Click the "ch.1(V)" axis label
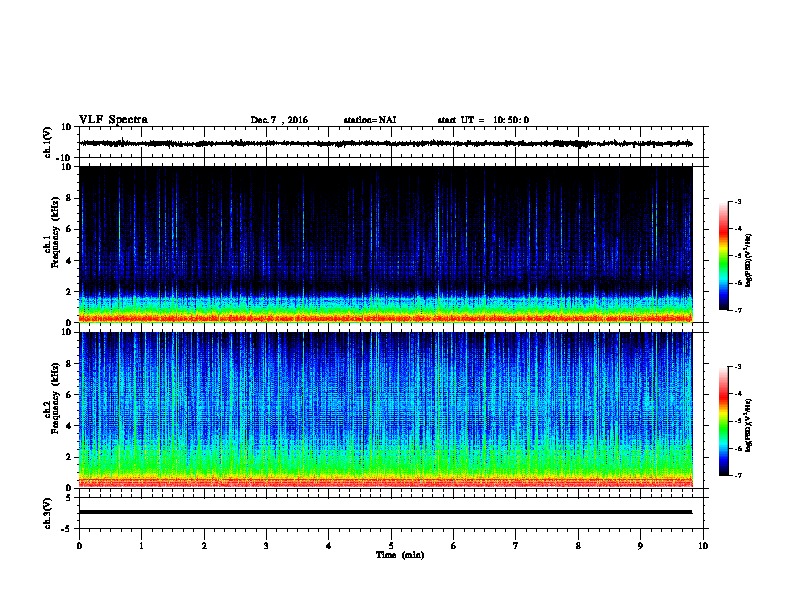This screenshot has height=612, width=792. (x=48, y=142)
